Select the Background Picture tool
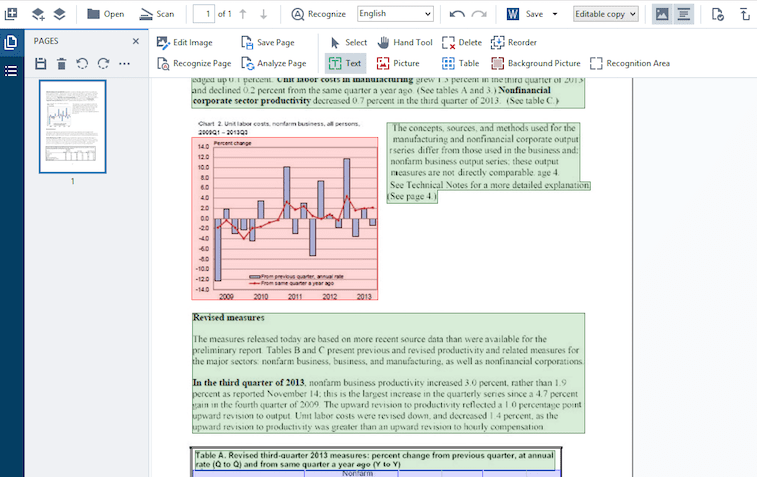Screen dimensions: 757x477 point(535,63)
